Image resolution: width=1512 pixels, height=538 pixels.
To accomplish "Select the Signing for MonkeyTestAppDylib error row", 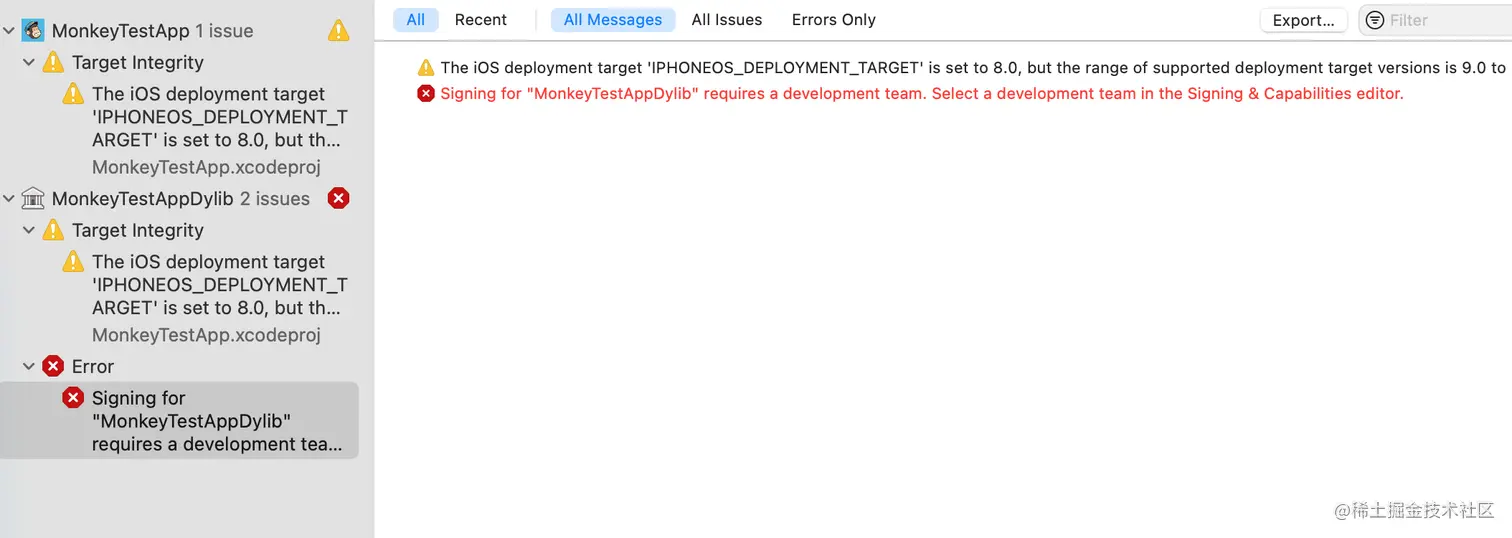I will pyautogui.click(x=180, y=420).
